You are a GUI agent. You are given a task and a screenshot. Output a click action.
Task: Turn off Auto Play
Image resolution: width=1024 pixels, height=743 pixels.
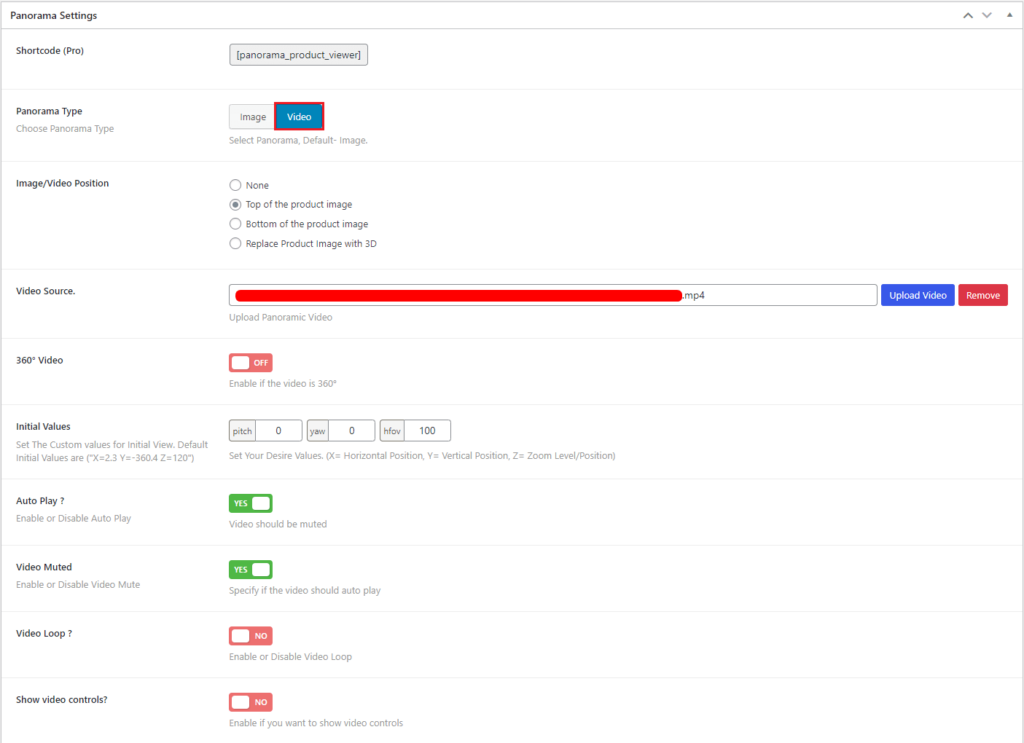[250, 503]
